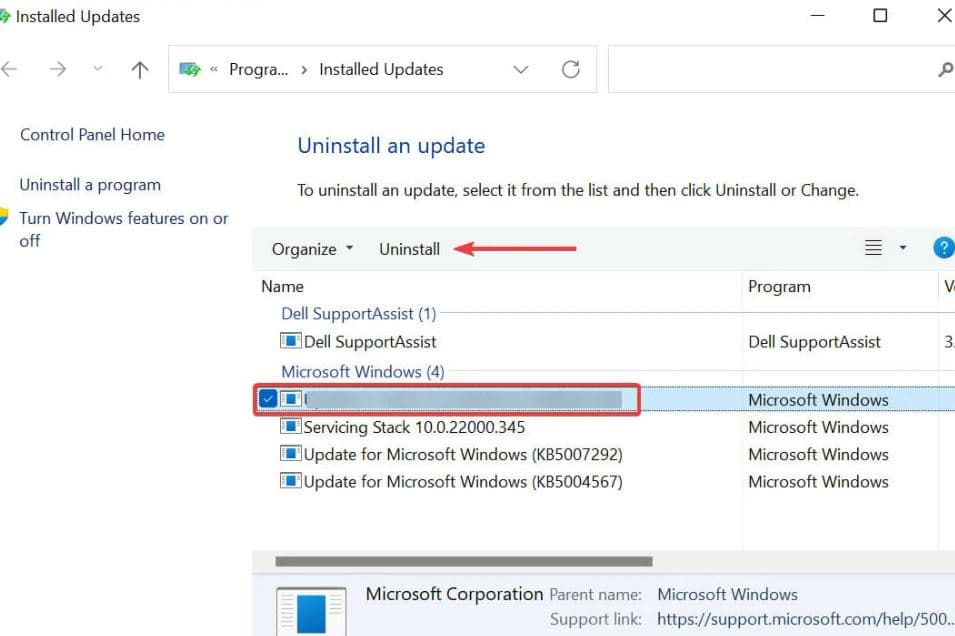Refresh the Installed Updates list
The height and width of the screenshot is (636, 955).
tap(571, 69)
